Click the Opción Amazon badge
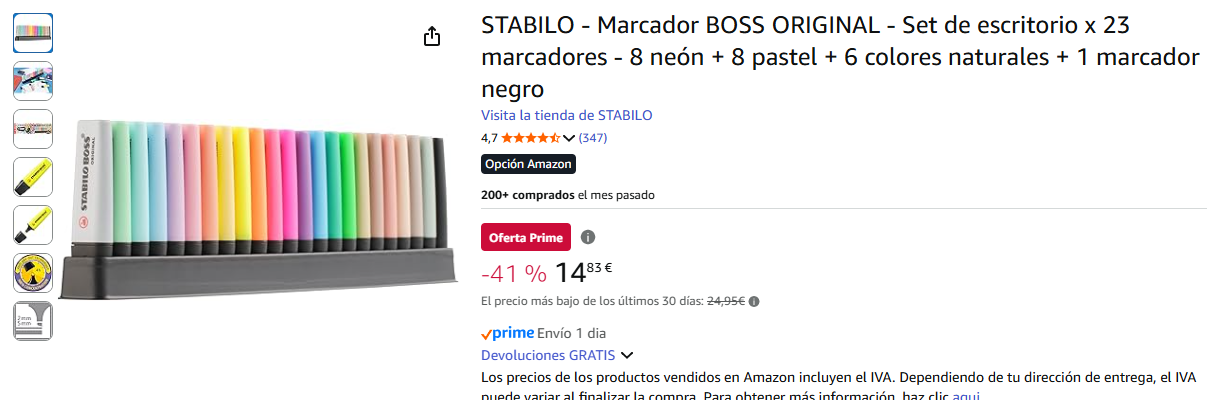The image size is (1220, 400). tap(528, 164)
